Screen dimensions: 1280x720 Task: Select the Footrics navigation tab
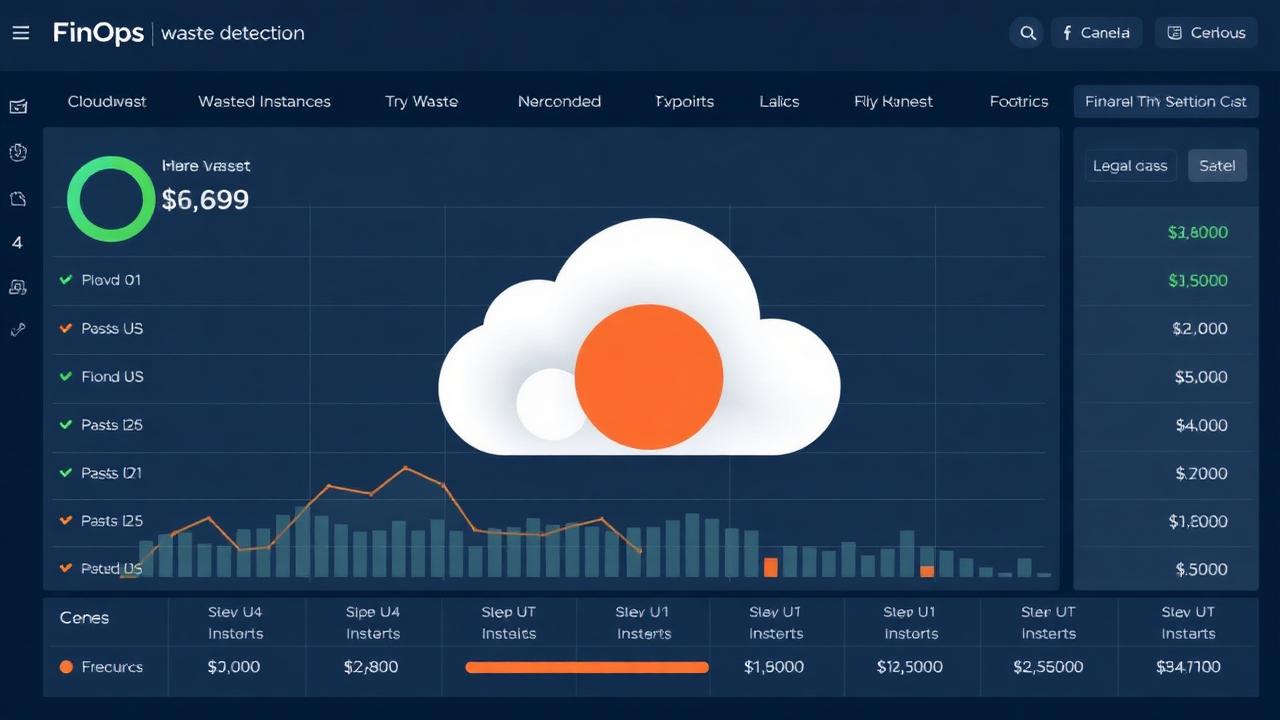1018,101
